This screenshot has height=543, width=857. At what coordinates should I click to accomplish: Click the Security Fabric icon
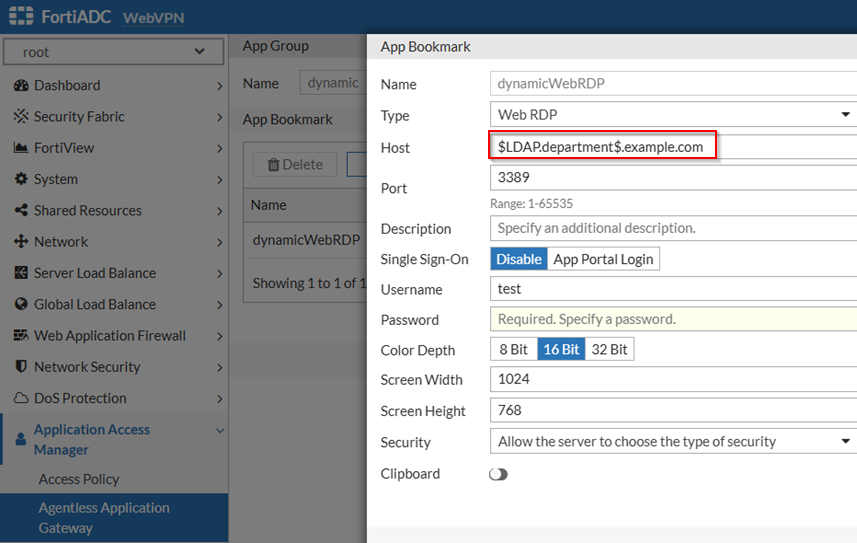pos(20,117)
